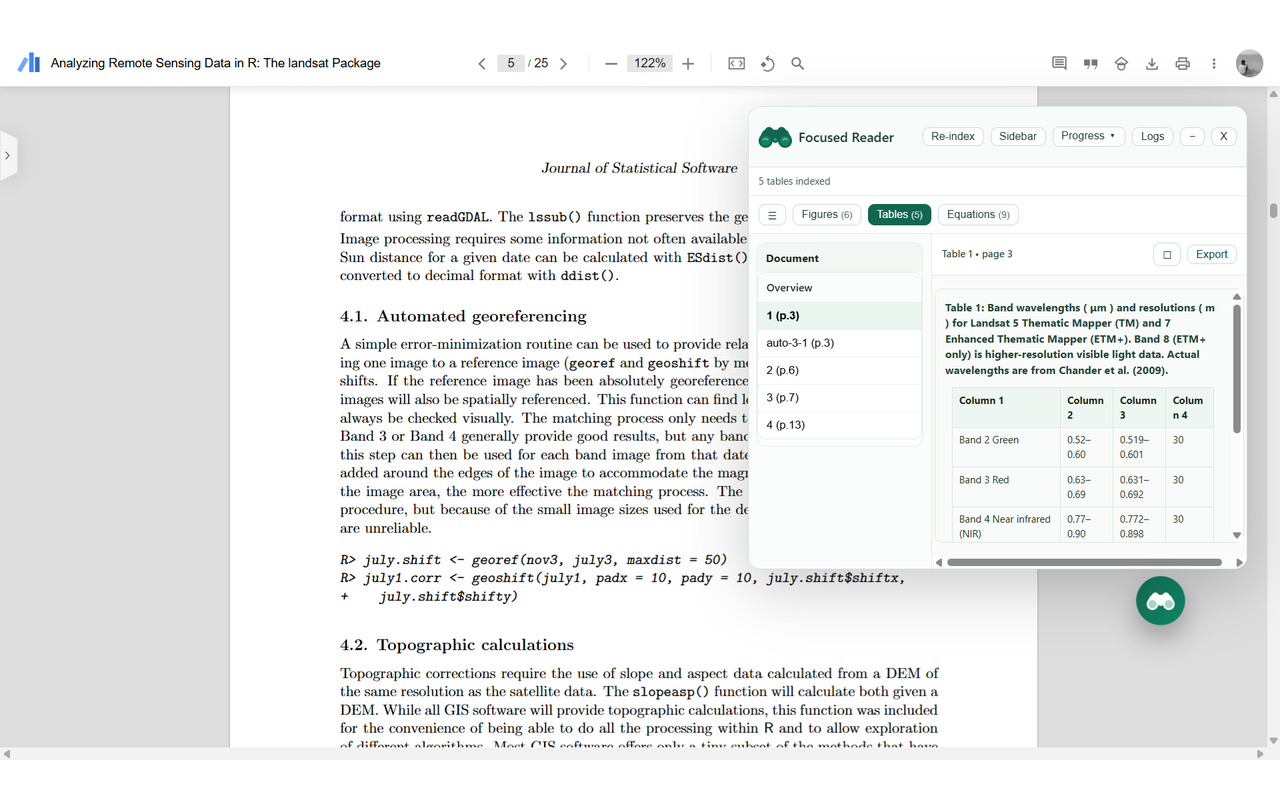Click the Column 1 table header
This screenshot has width=1280, height=800.
pos(1005,408)
